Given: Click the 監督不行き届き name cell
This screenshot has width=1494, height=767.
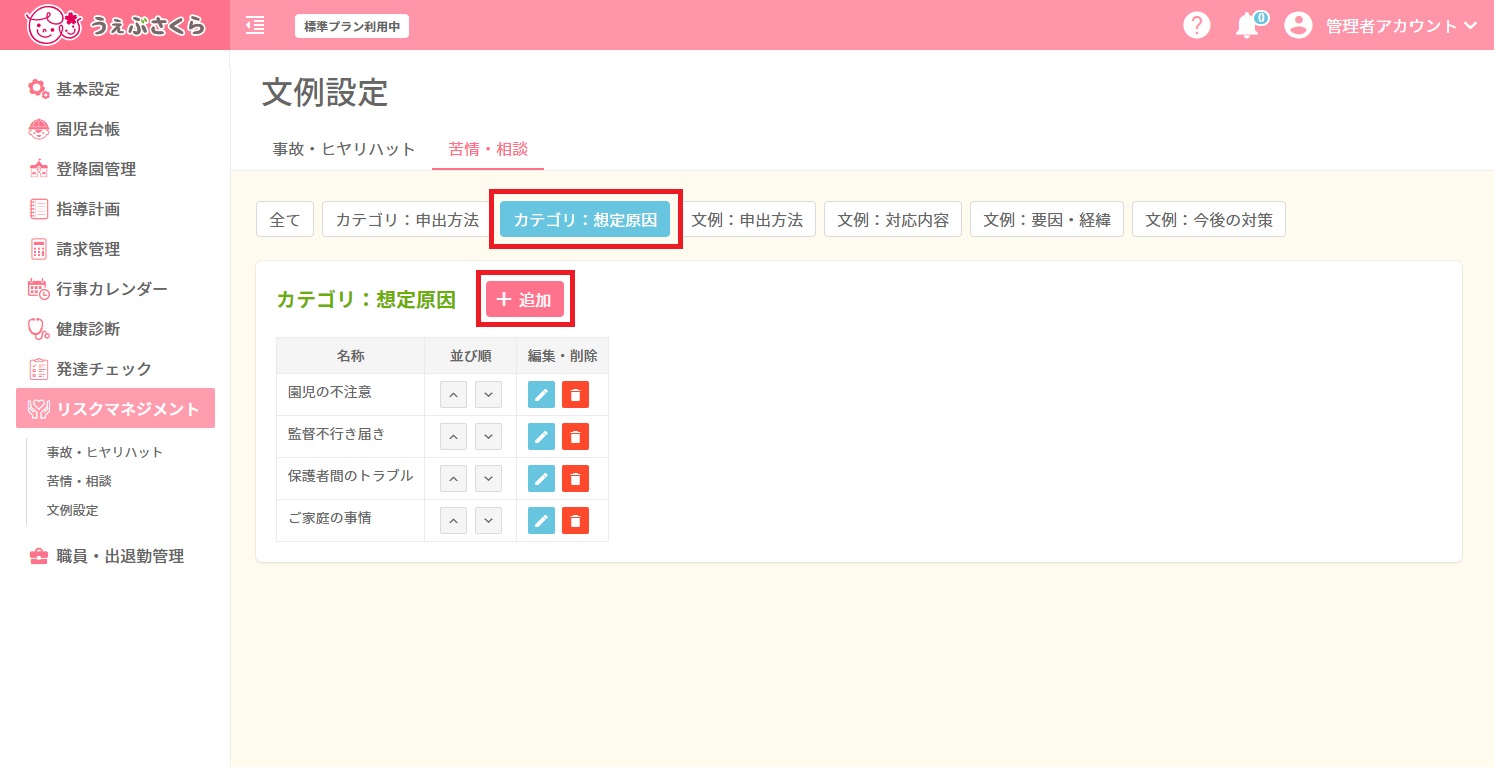Looking at the screenshot, I should tap(350, 437).
